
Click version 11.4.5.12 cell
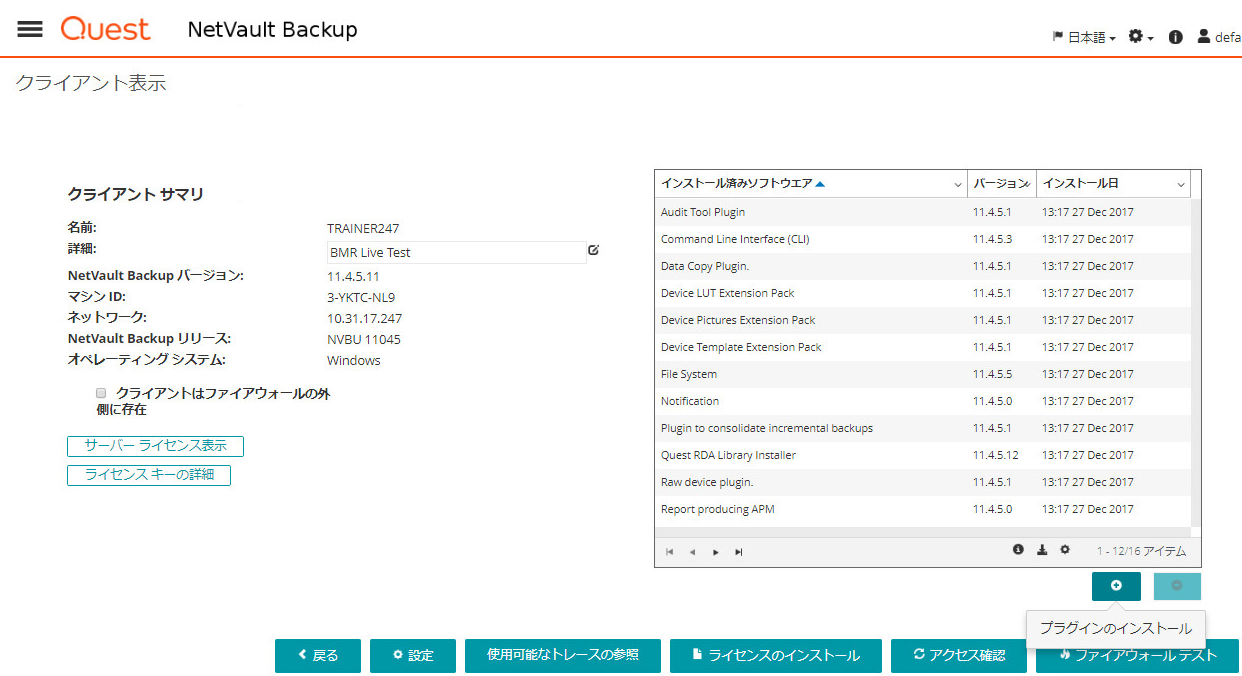pyautogui.click(x=995, y=455)
